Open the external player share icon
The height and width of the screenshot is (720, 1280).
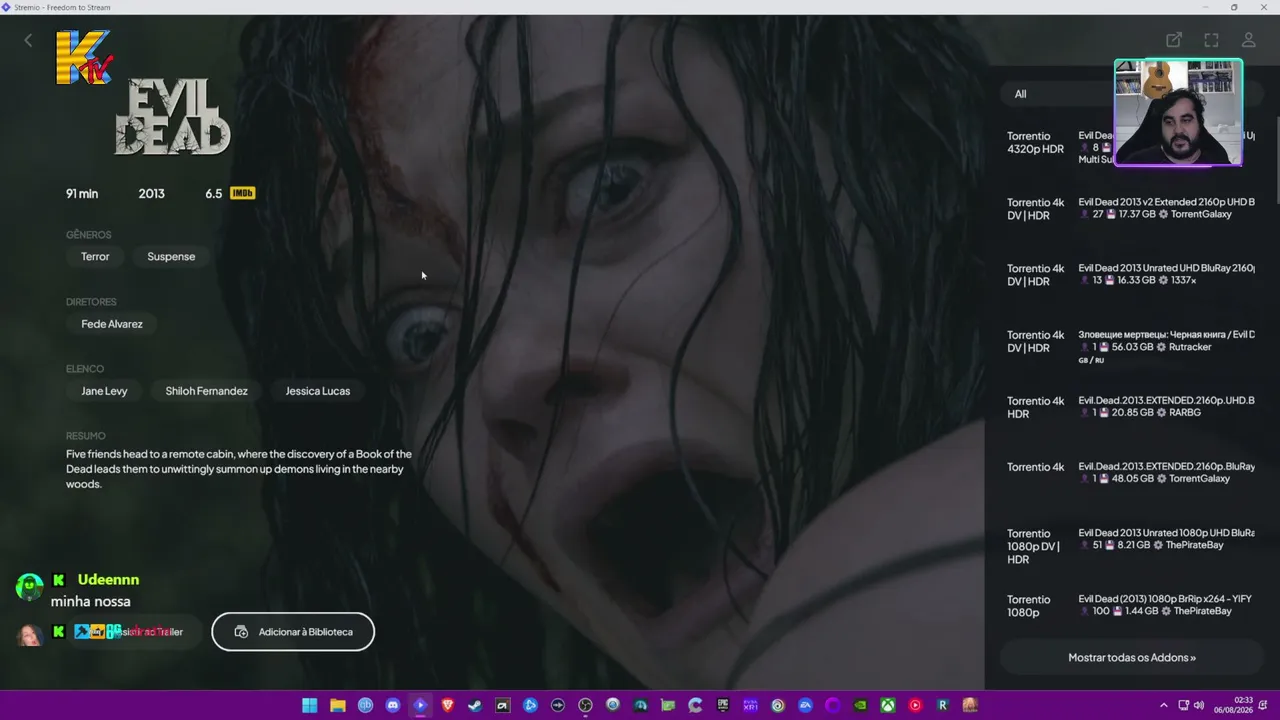tap(1174, 40)
